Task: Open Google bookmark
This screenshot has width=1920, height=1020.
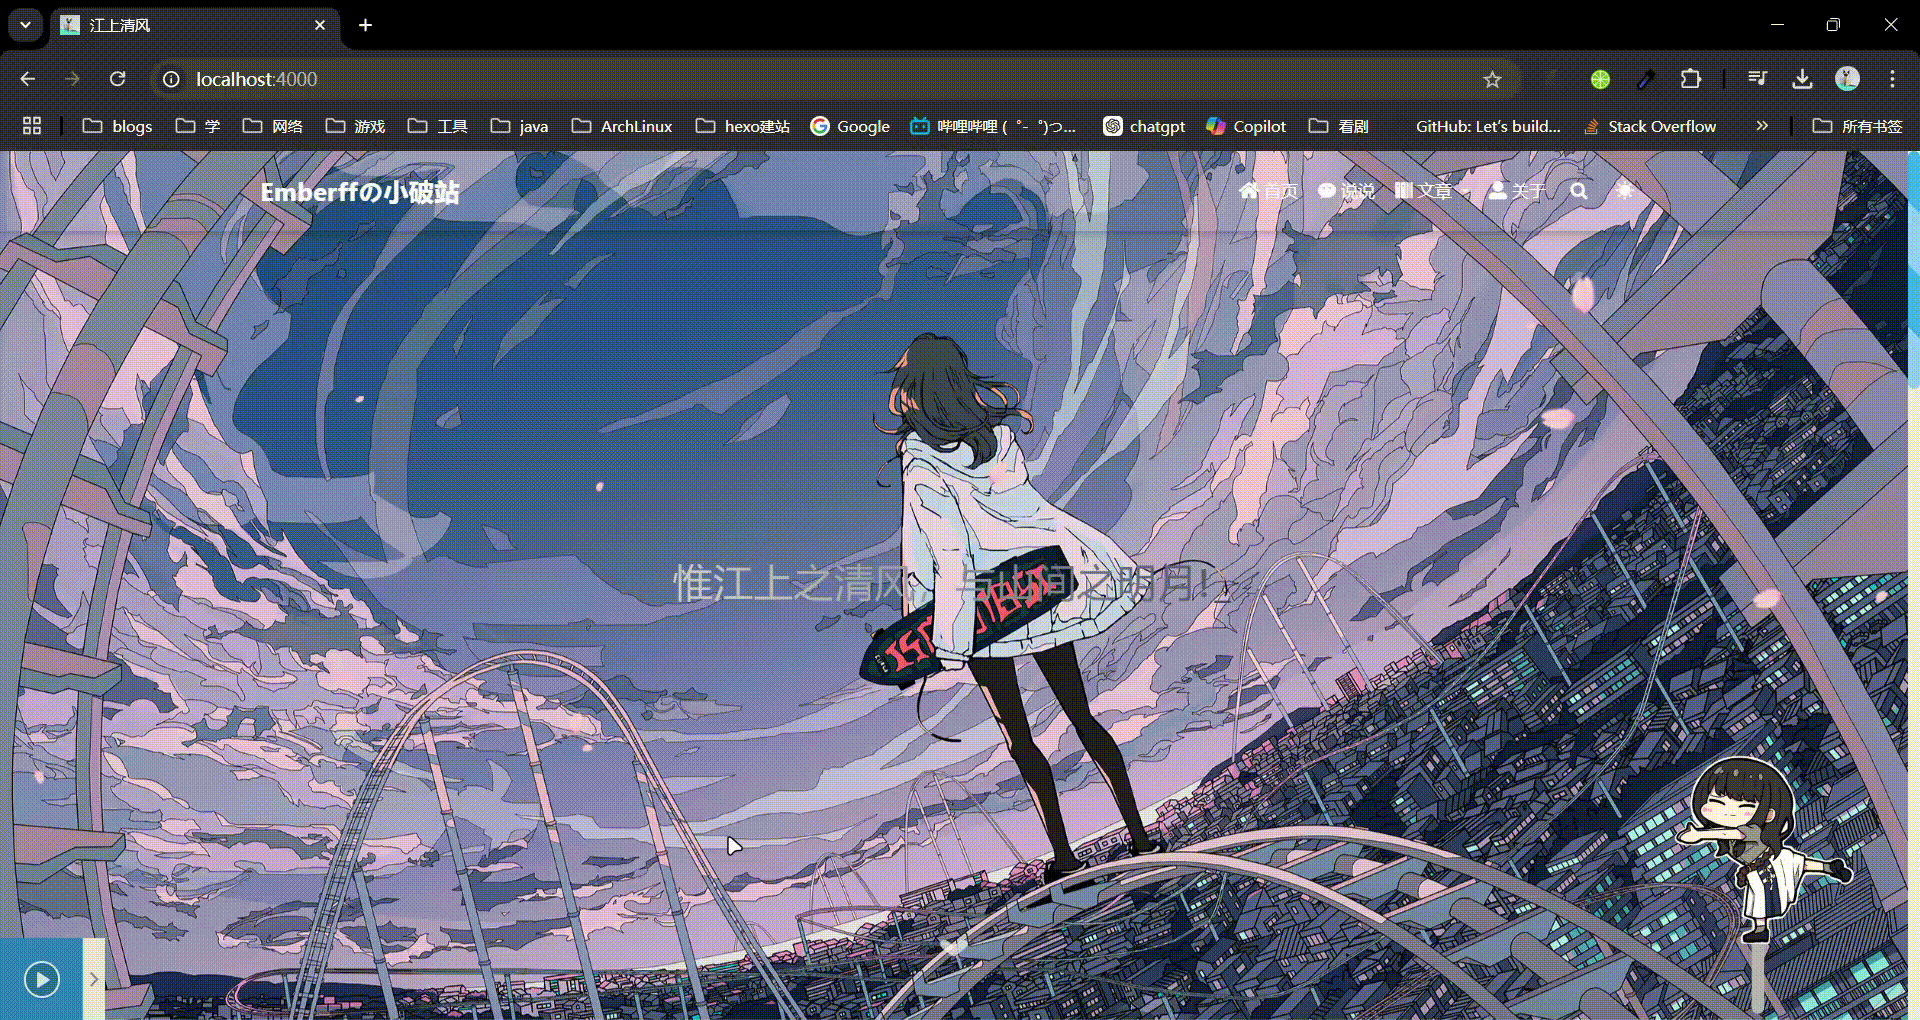Action: pos(850,126)
